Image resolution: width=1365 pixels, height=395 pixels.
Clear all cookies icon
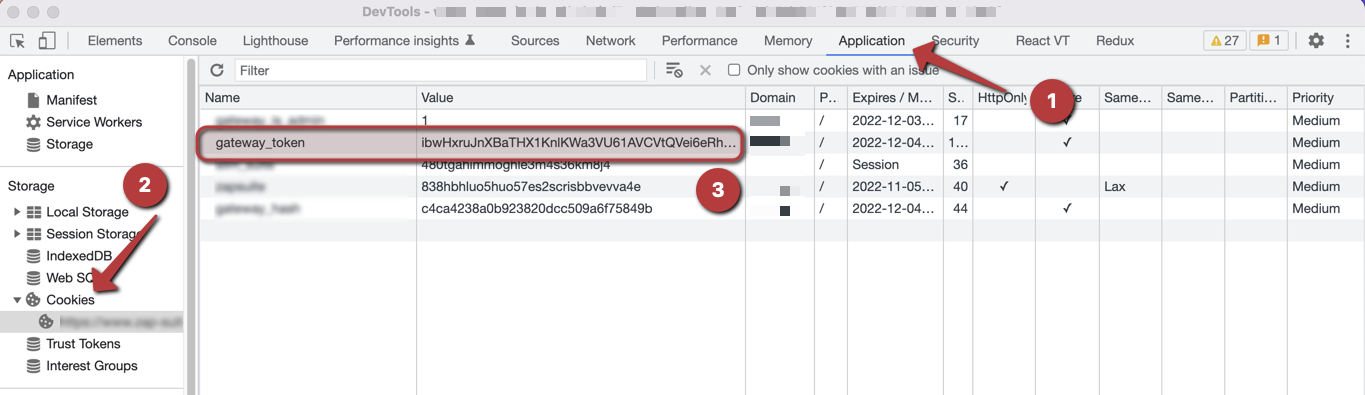[x=674, y=70]
